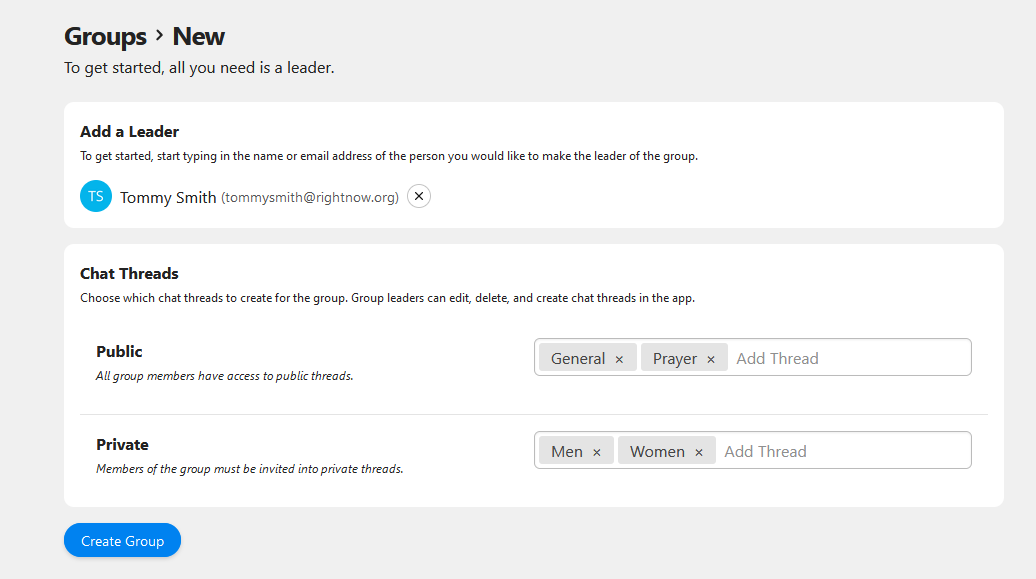This screenshot has height=579, width=1036.
Task: Click the Add a Leader heading
Action: 130,132
